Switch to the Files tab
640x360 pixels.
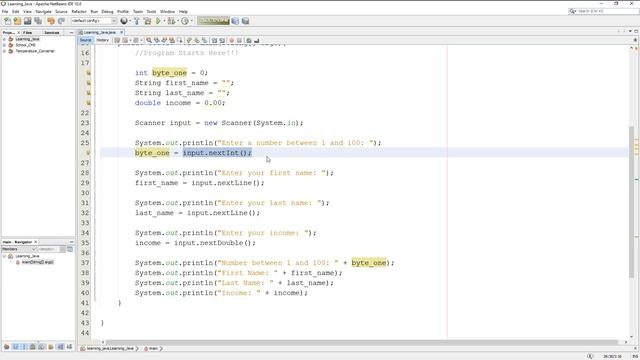27,32
